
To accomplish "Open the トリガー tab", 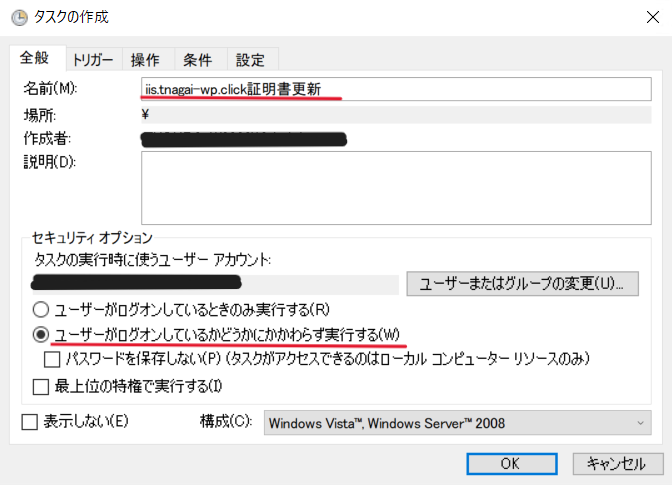I will 93,59.
